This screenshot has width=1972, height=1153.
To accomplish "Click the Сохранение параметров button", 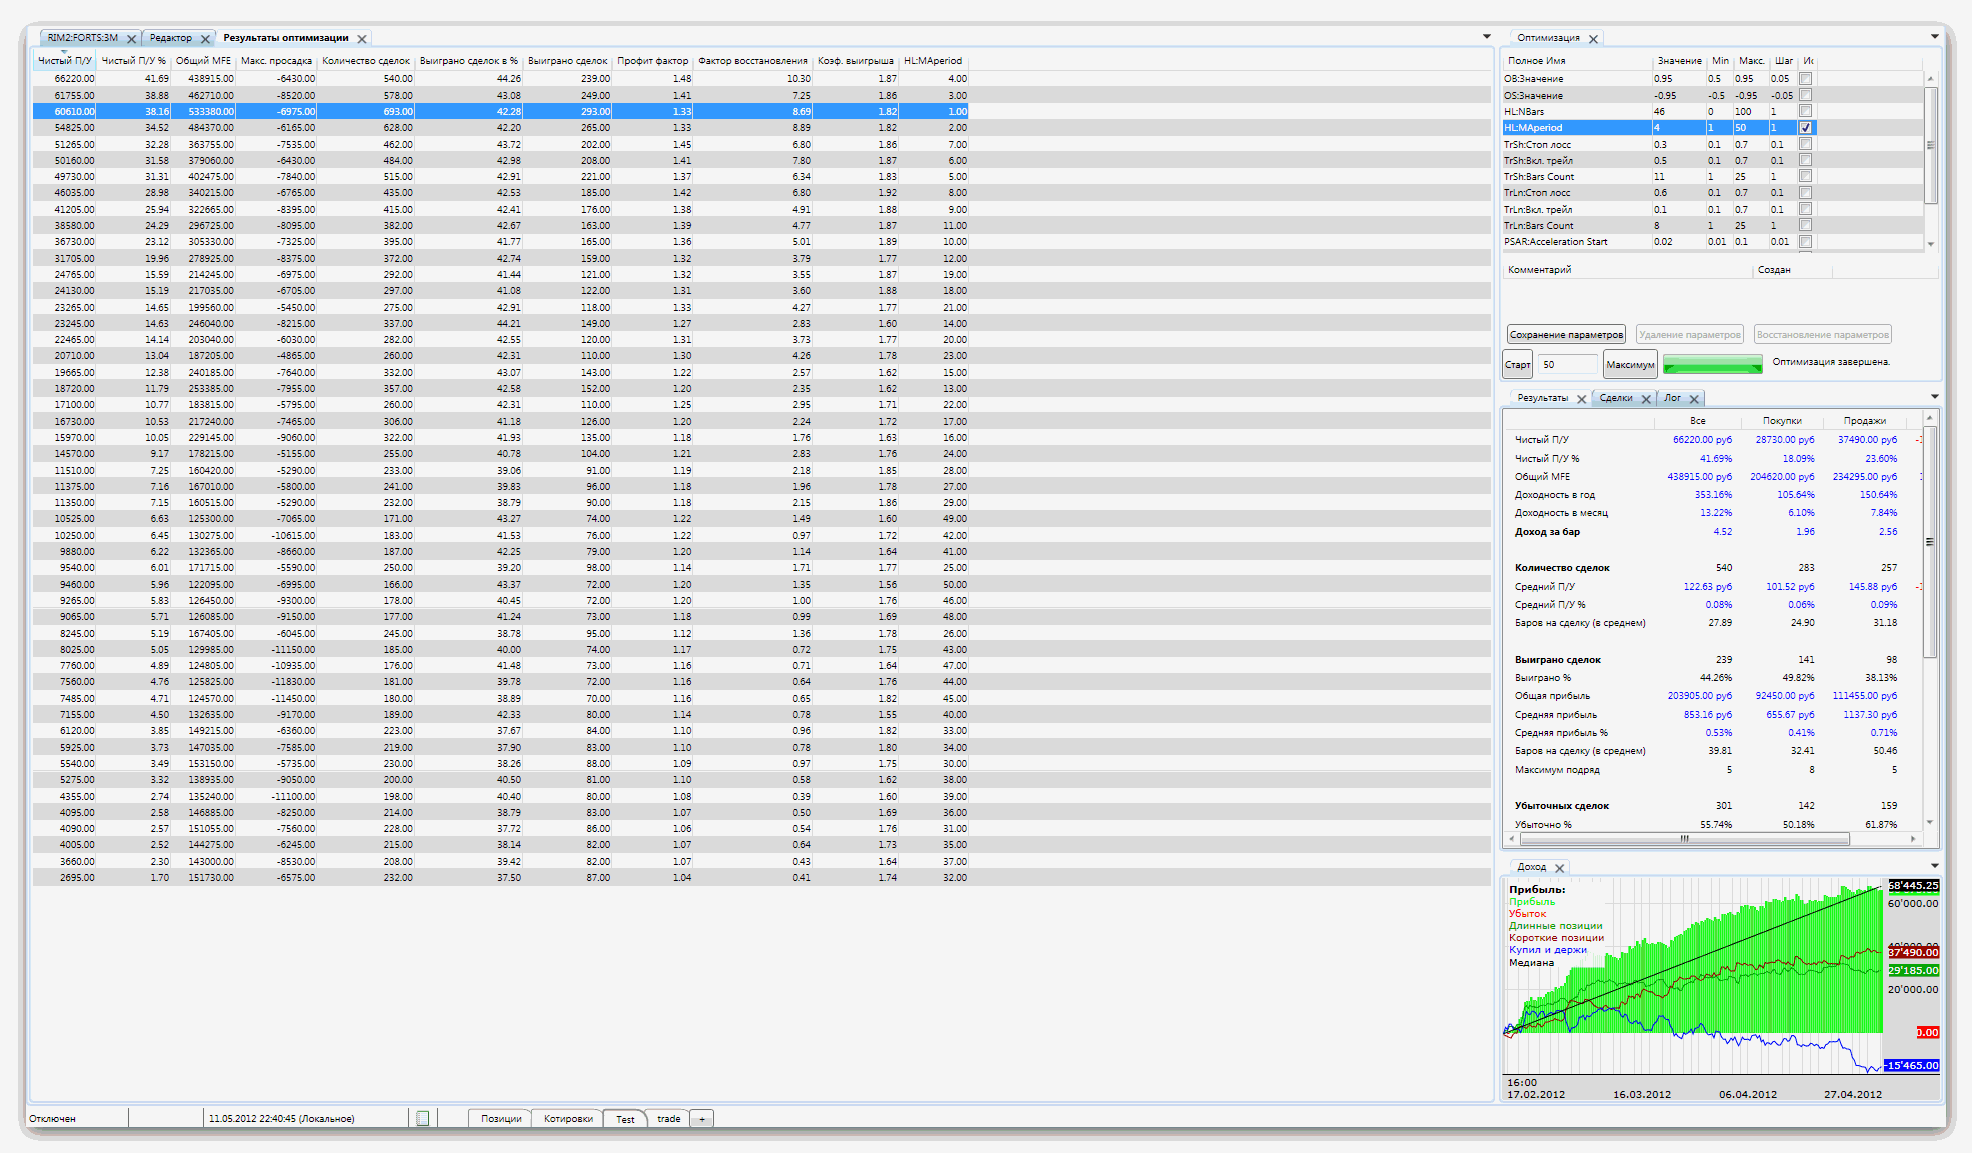I will tap(1566, 335).
